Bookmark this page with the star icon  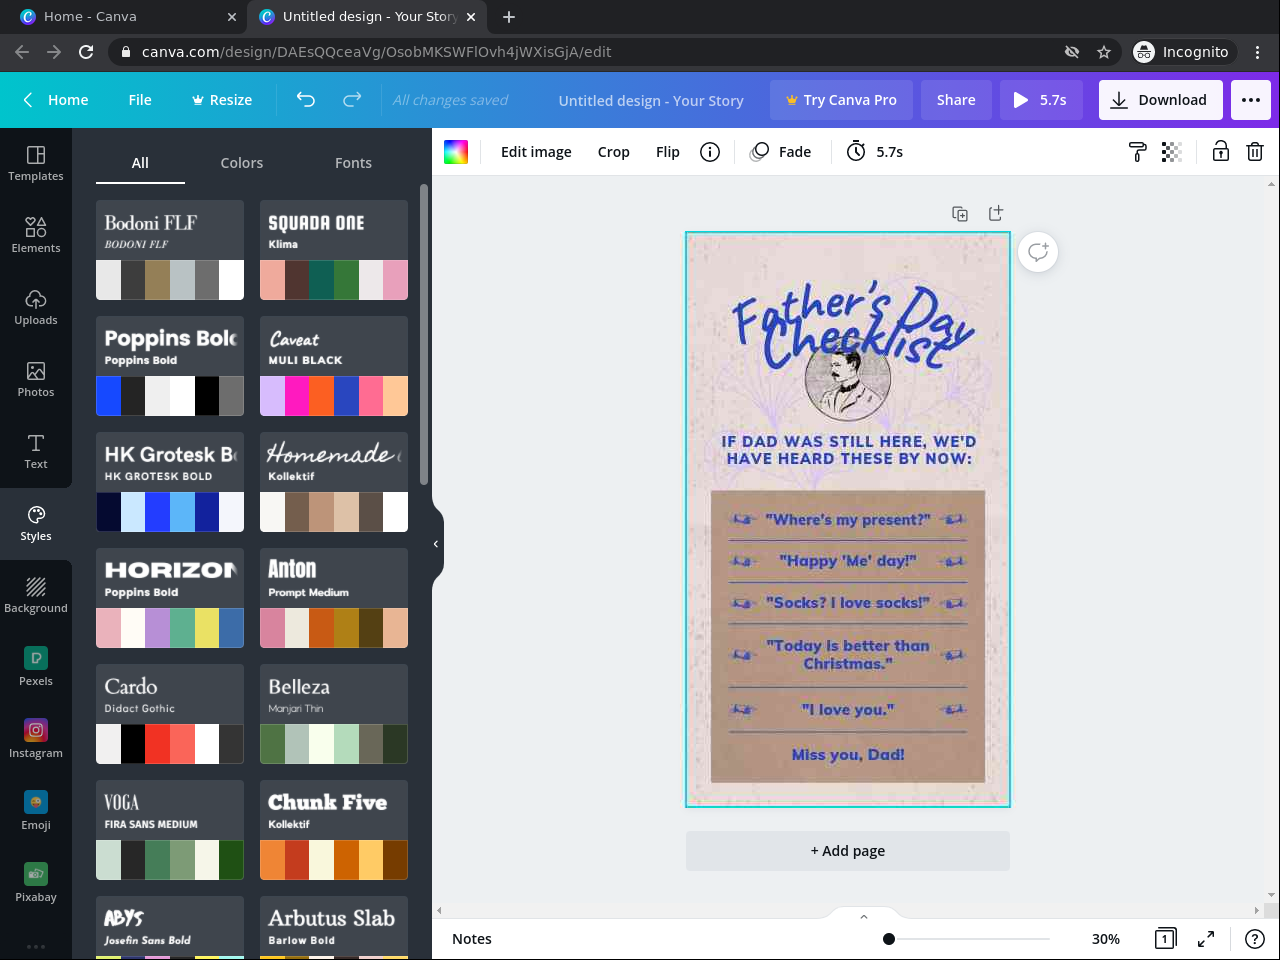pyautogui.click(x=1104, y=52)
